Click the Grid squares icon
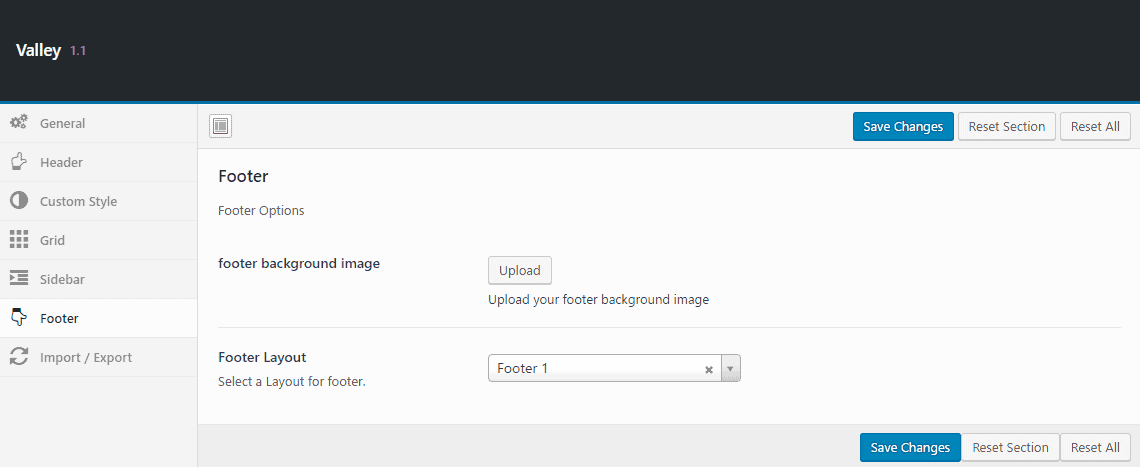The image size is (1140, 467). tap(19, 240)
